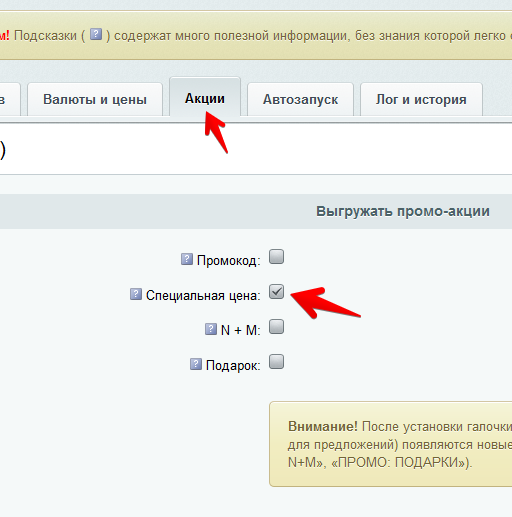This screenshot has height=517, width=512.
Task: Select the Акции tab
Action: pos(205,97)
